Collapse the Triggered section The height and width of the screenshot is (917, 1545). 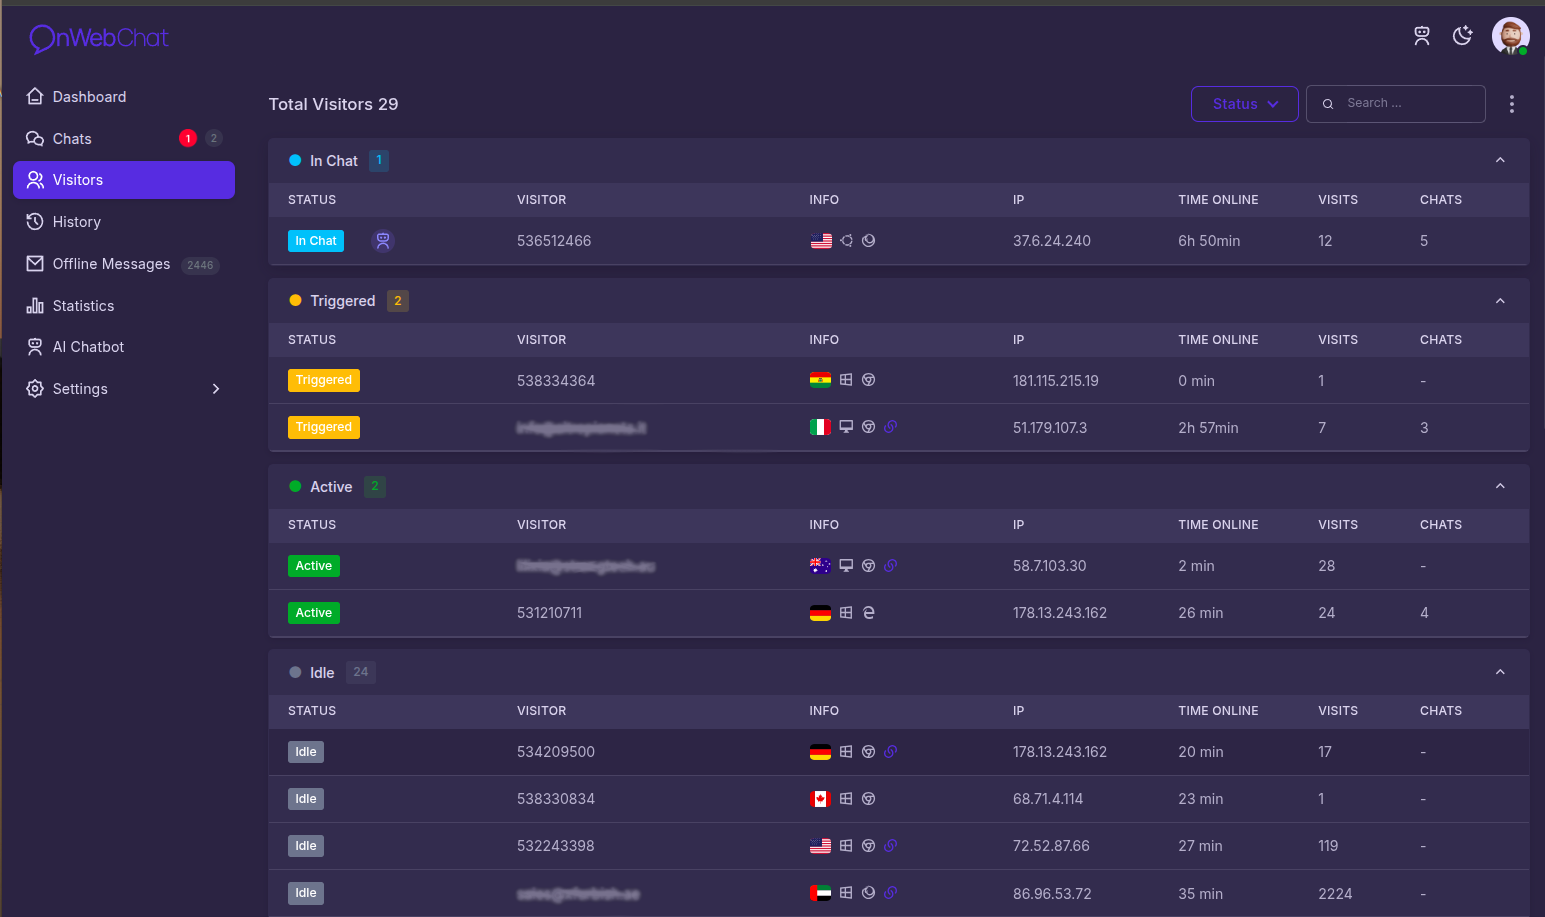coord(1499,301)
